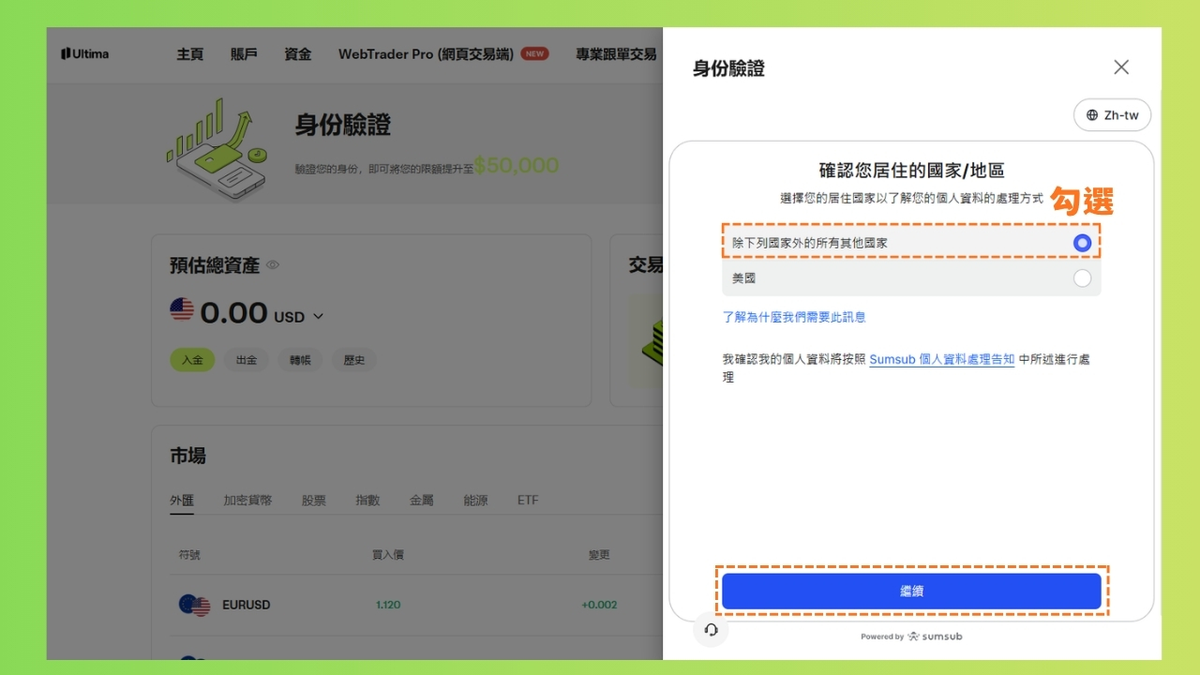
Task: Click the 歷史 button
Action: [354, 360]
